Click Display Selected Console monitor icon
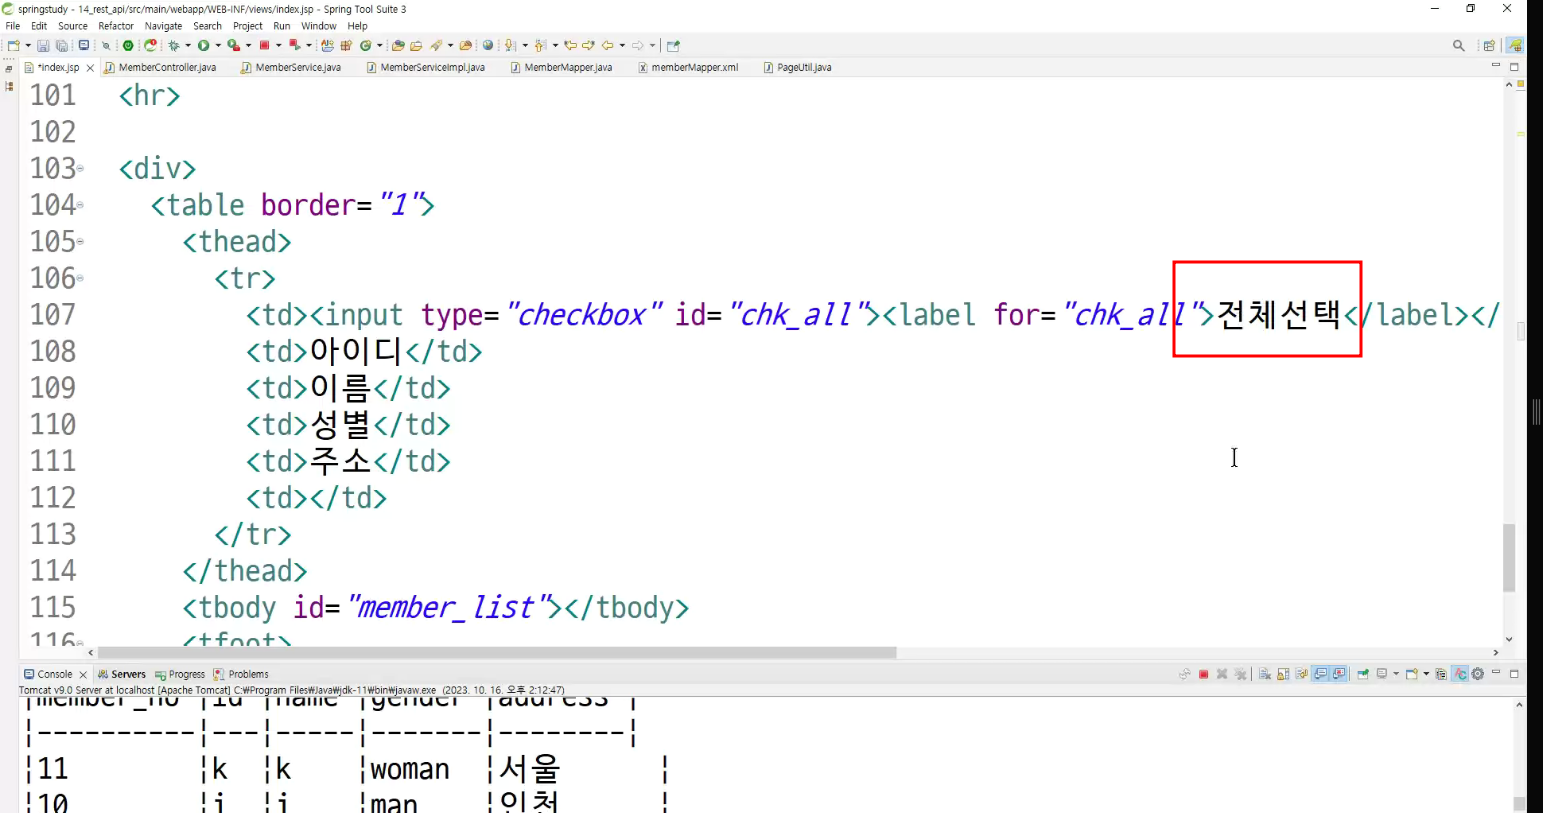 tap(1382, 675)
